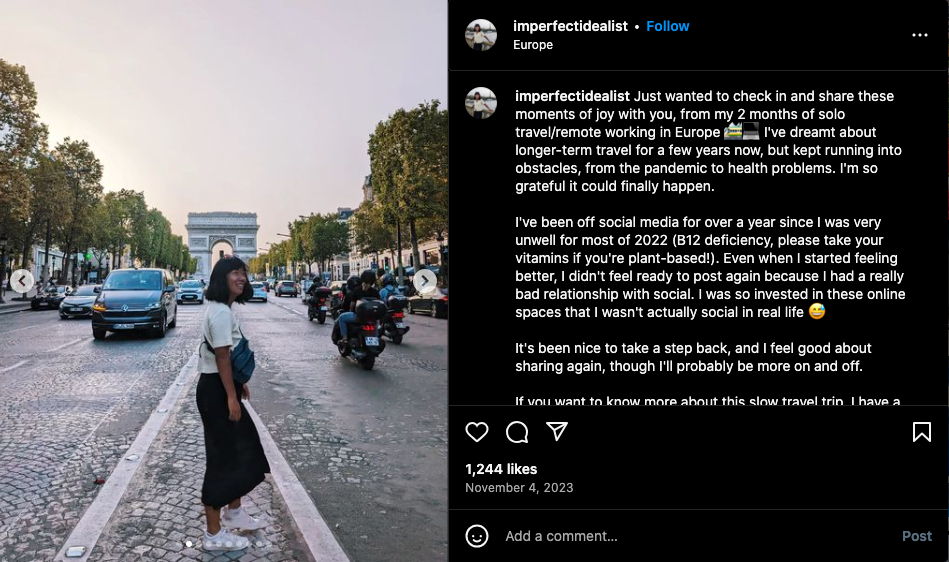Image resolution: width=949 pixels, height=562 pixels.
Task: Focus the Add a comment field
Action: click(696, 536)
